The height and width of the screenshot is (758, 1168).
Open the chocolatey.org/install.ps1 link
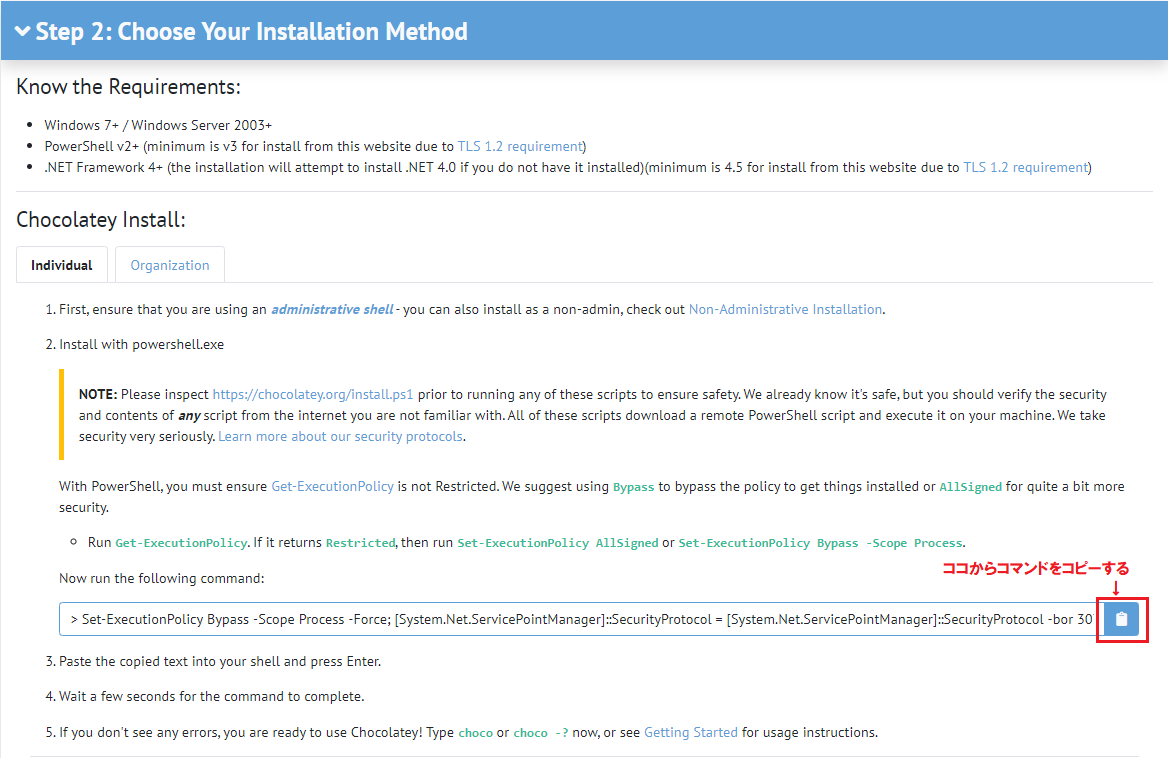[313, 395]
